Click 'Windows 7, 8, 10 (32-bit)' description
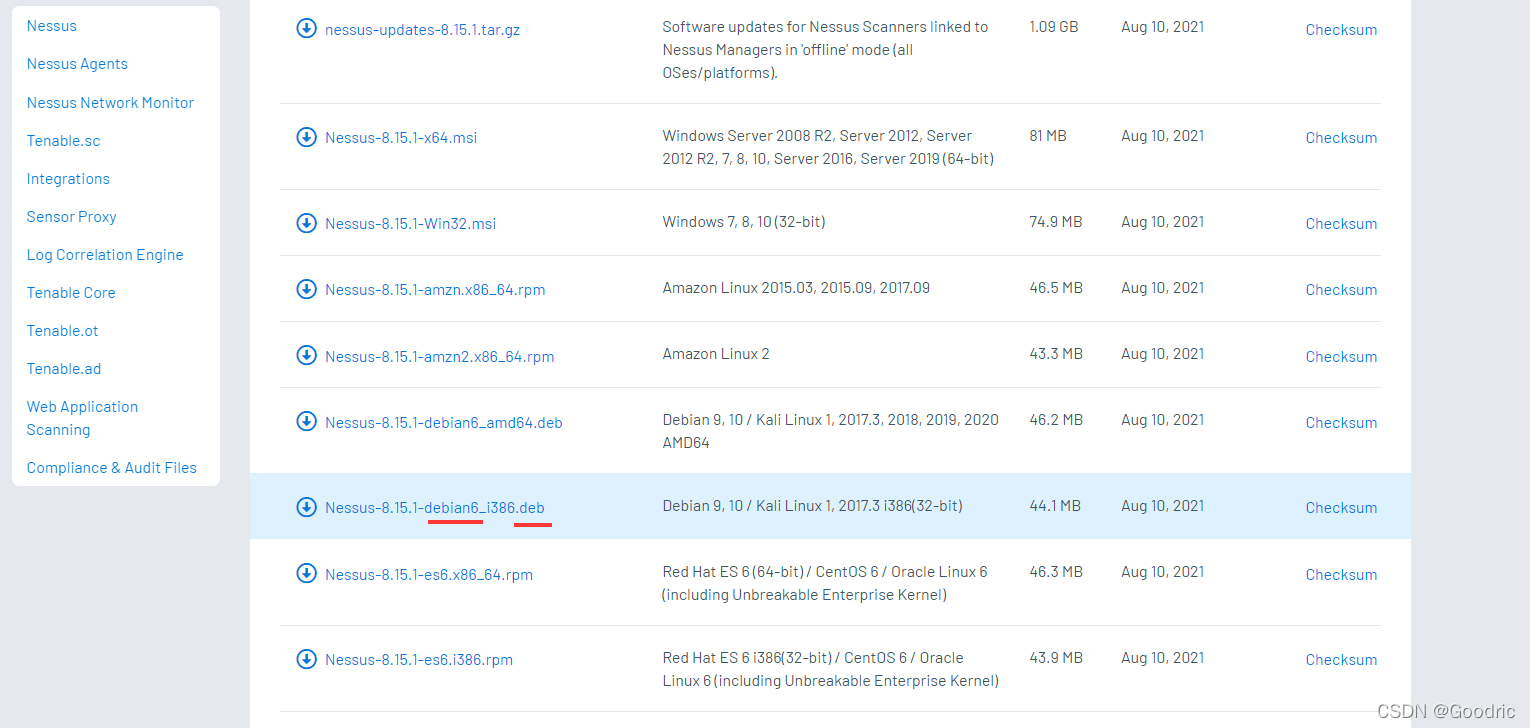 coord(744,222)
